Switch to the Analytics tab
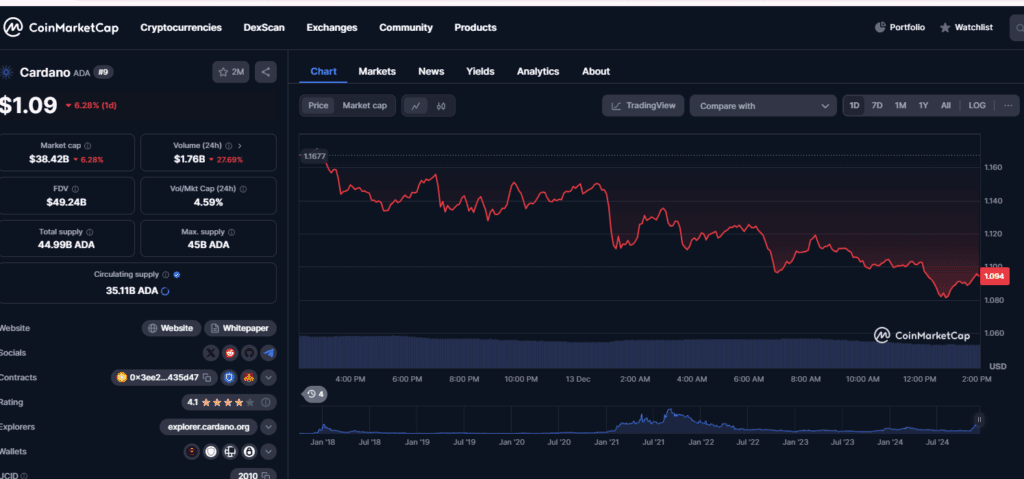The image size is (1024, 479). tap(538, 71)
